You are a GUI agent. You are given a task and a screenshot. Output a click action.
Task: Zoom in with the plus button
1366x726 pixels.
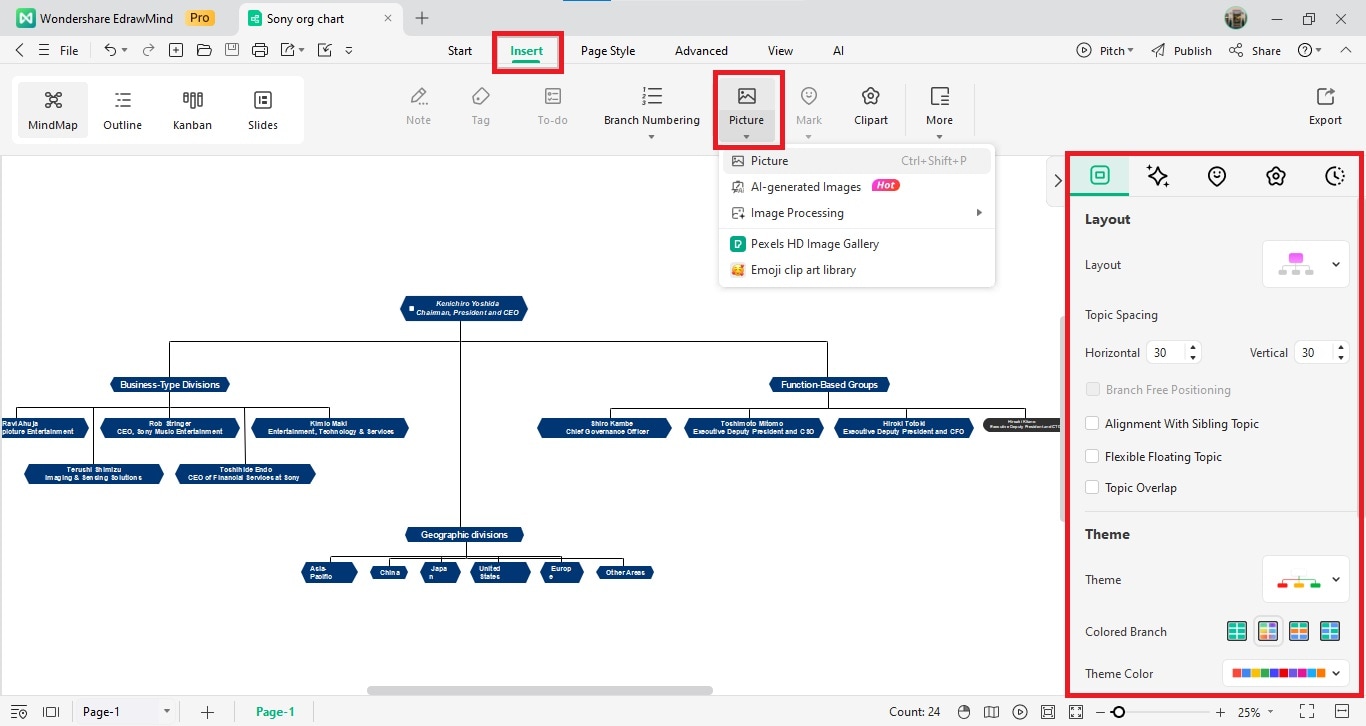coord(1220,712)
